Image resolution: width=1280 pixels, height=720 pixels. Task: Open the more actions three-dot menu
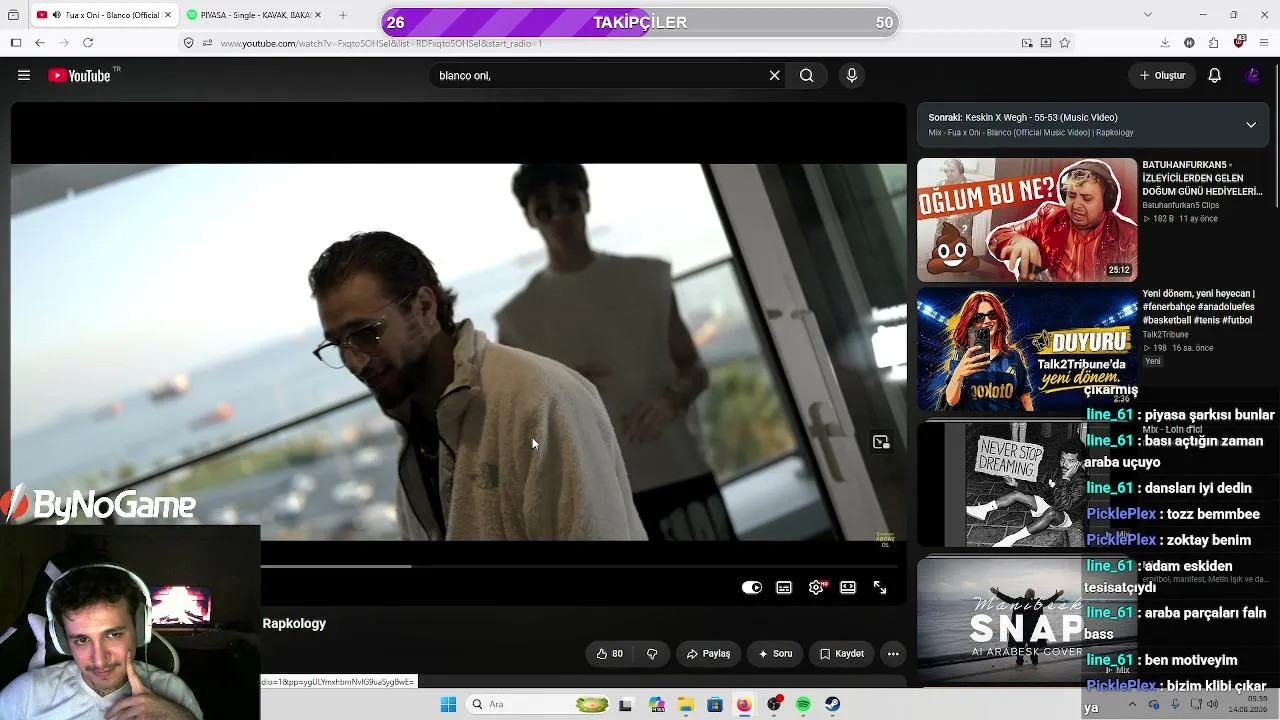click(893, 654)
